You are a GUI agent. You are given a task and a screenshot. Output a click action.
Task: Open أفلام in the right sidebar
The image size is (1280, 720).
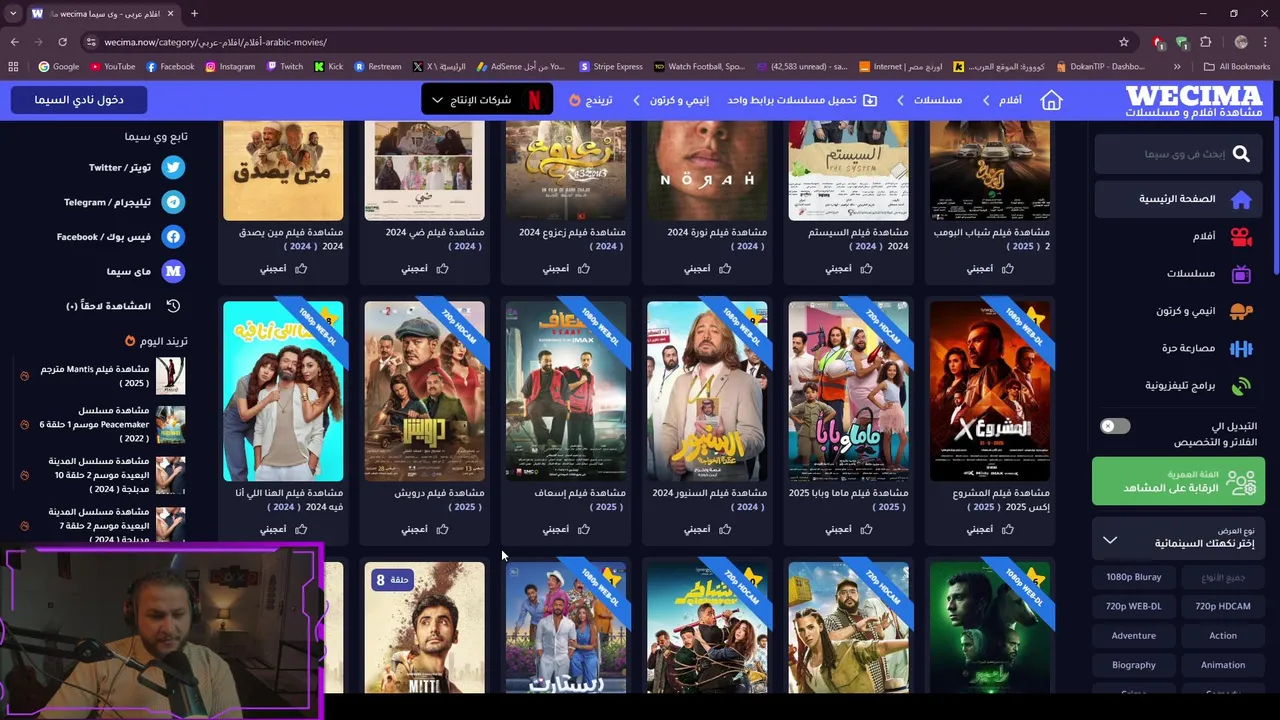(1178, 237)
